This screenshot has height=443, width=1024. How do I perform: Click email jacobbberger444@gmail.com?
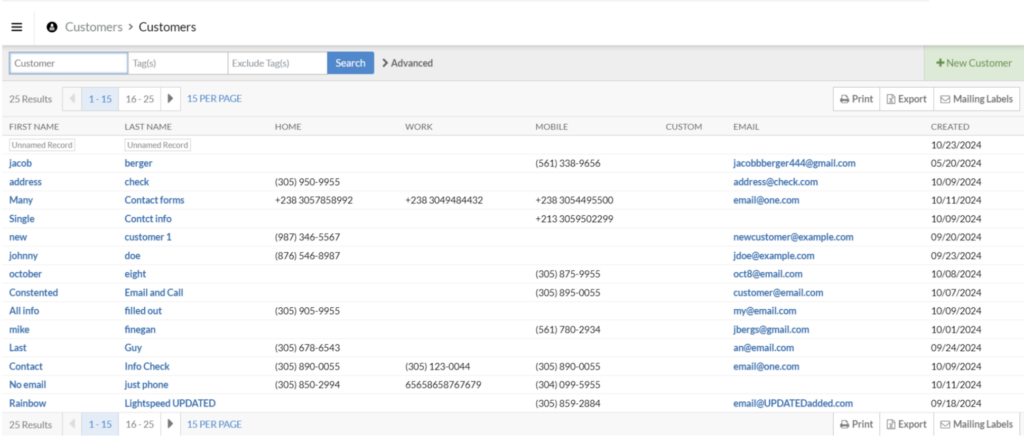coord(794,163)
